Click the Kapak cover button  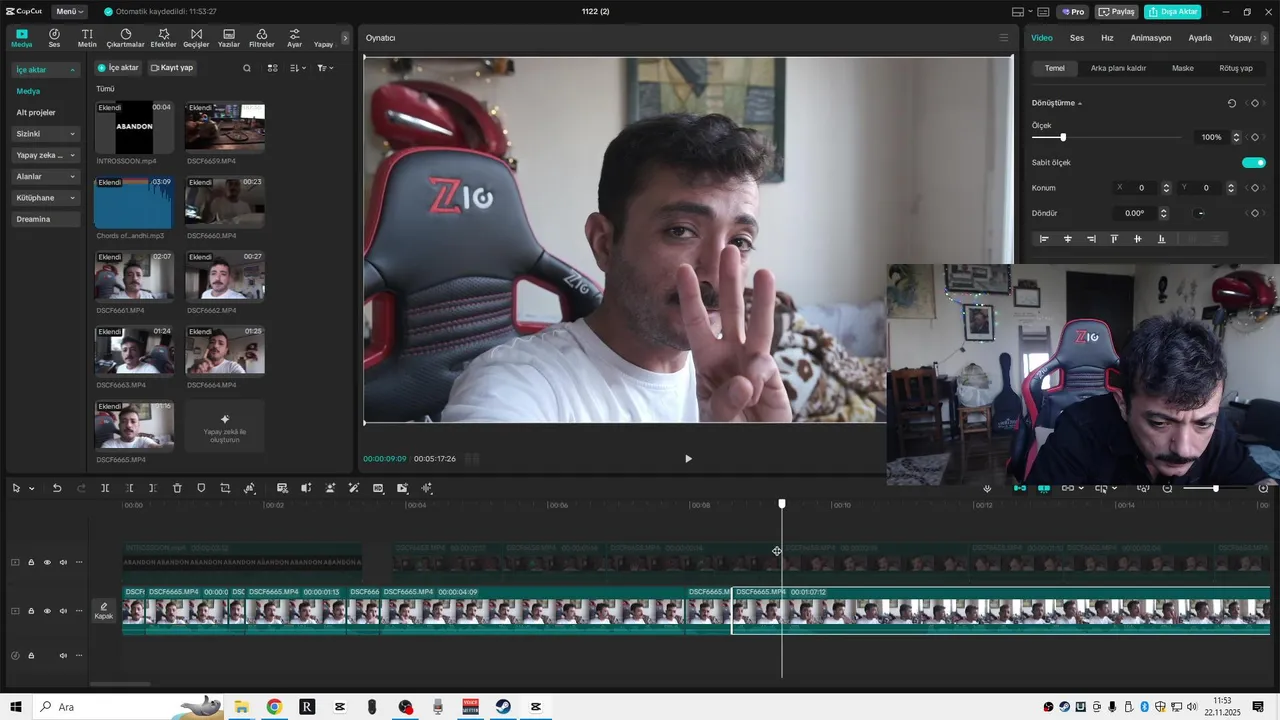tap(104, 611)
